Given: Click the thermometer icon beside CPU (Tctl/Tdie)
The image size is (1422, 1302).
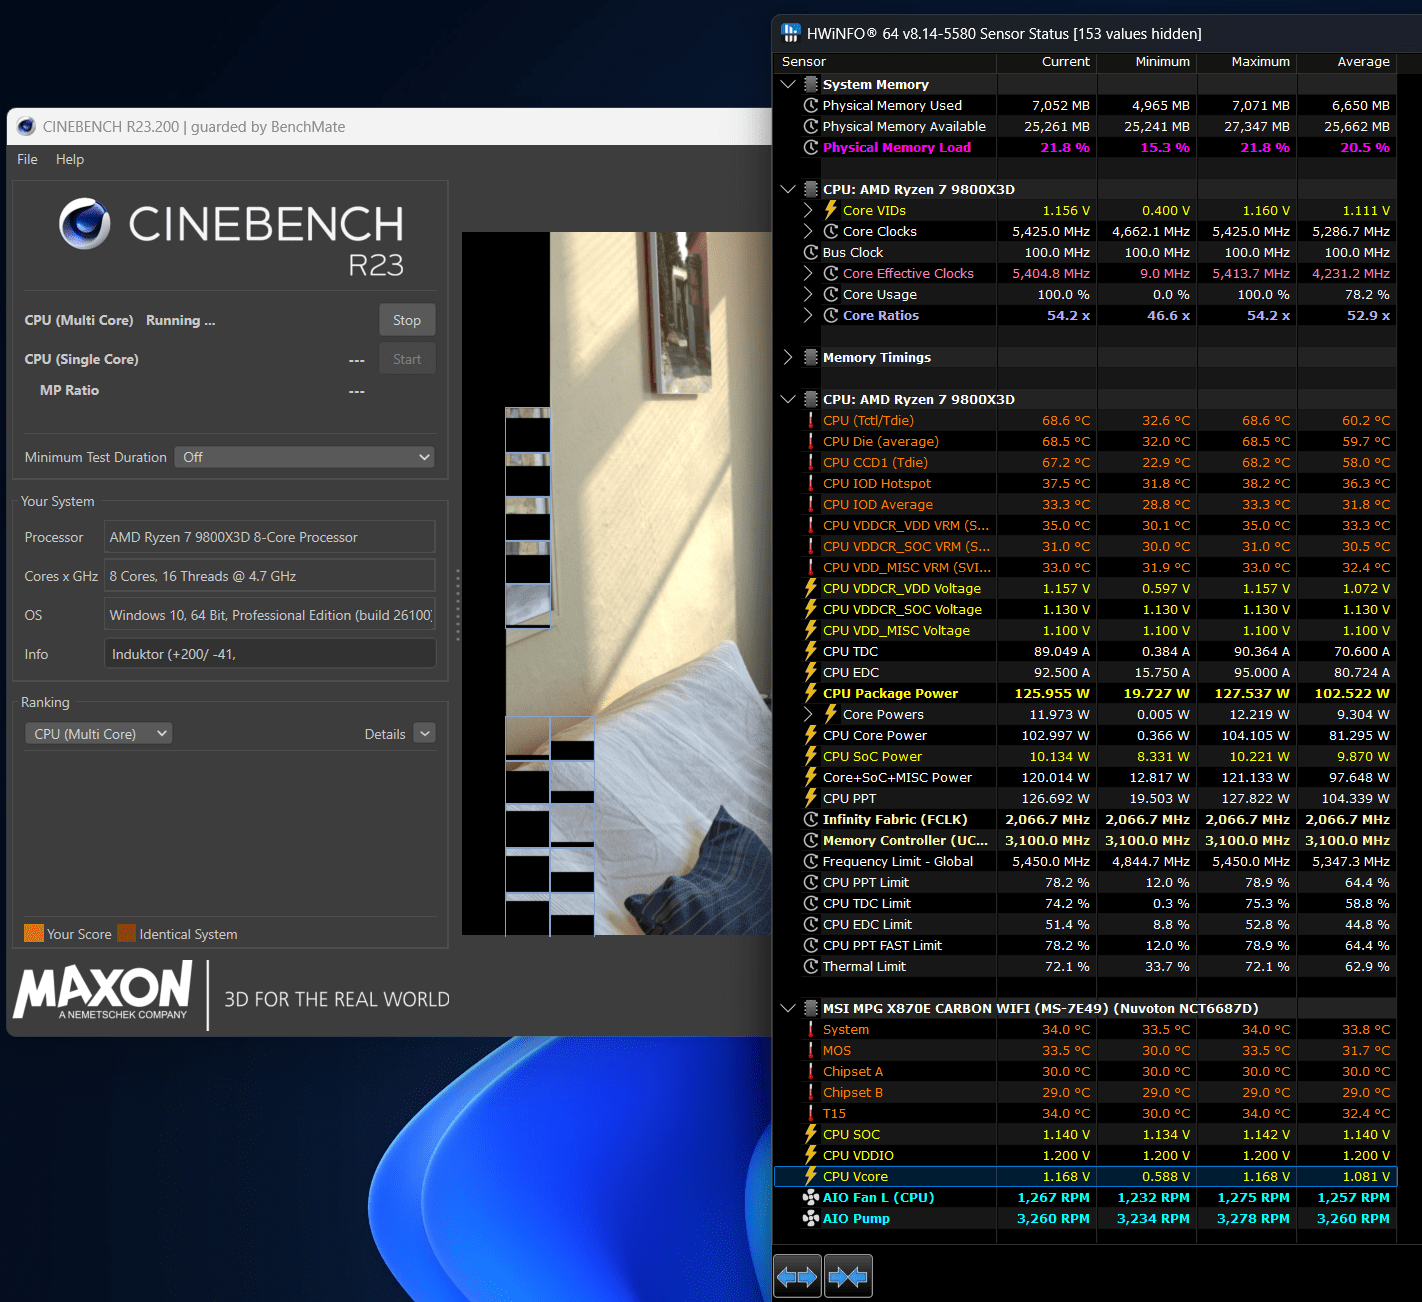Looking at the screenshot, I should (x=811, y=420).
